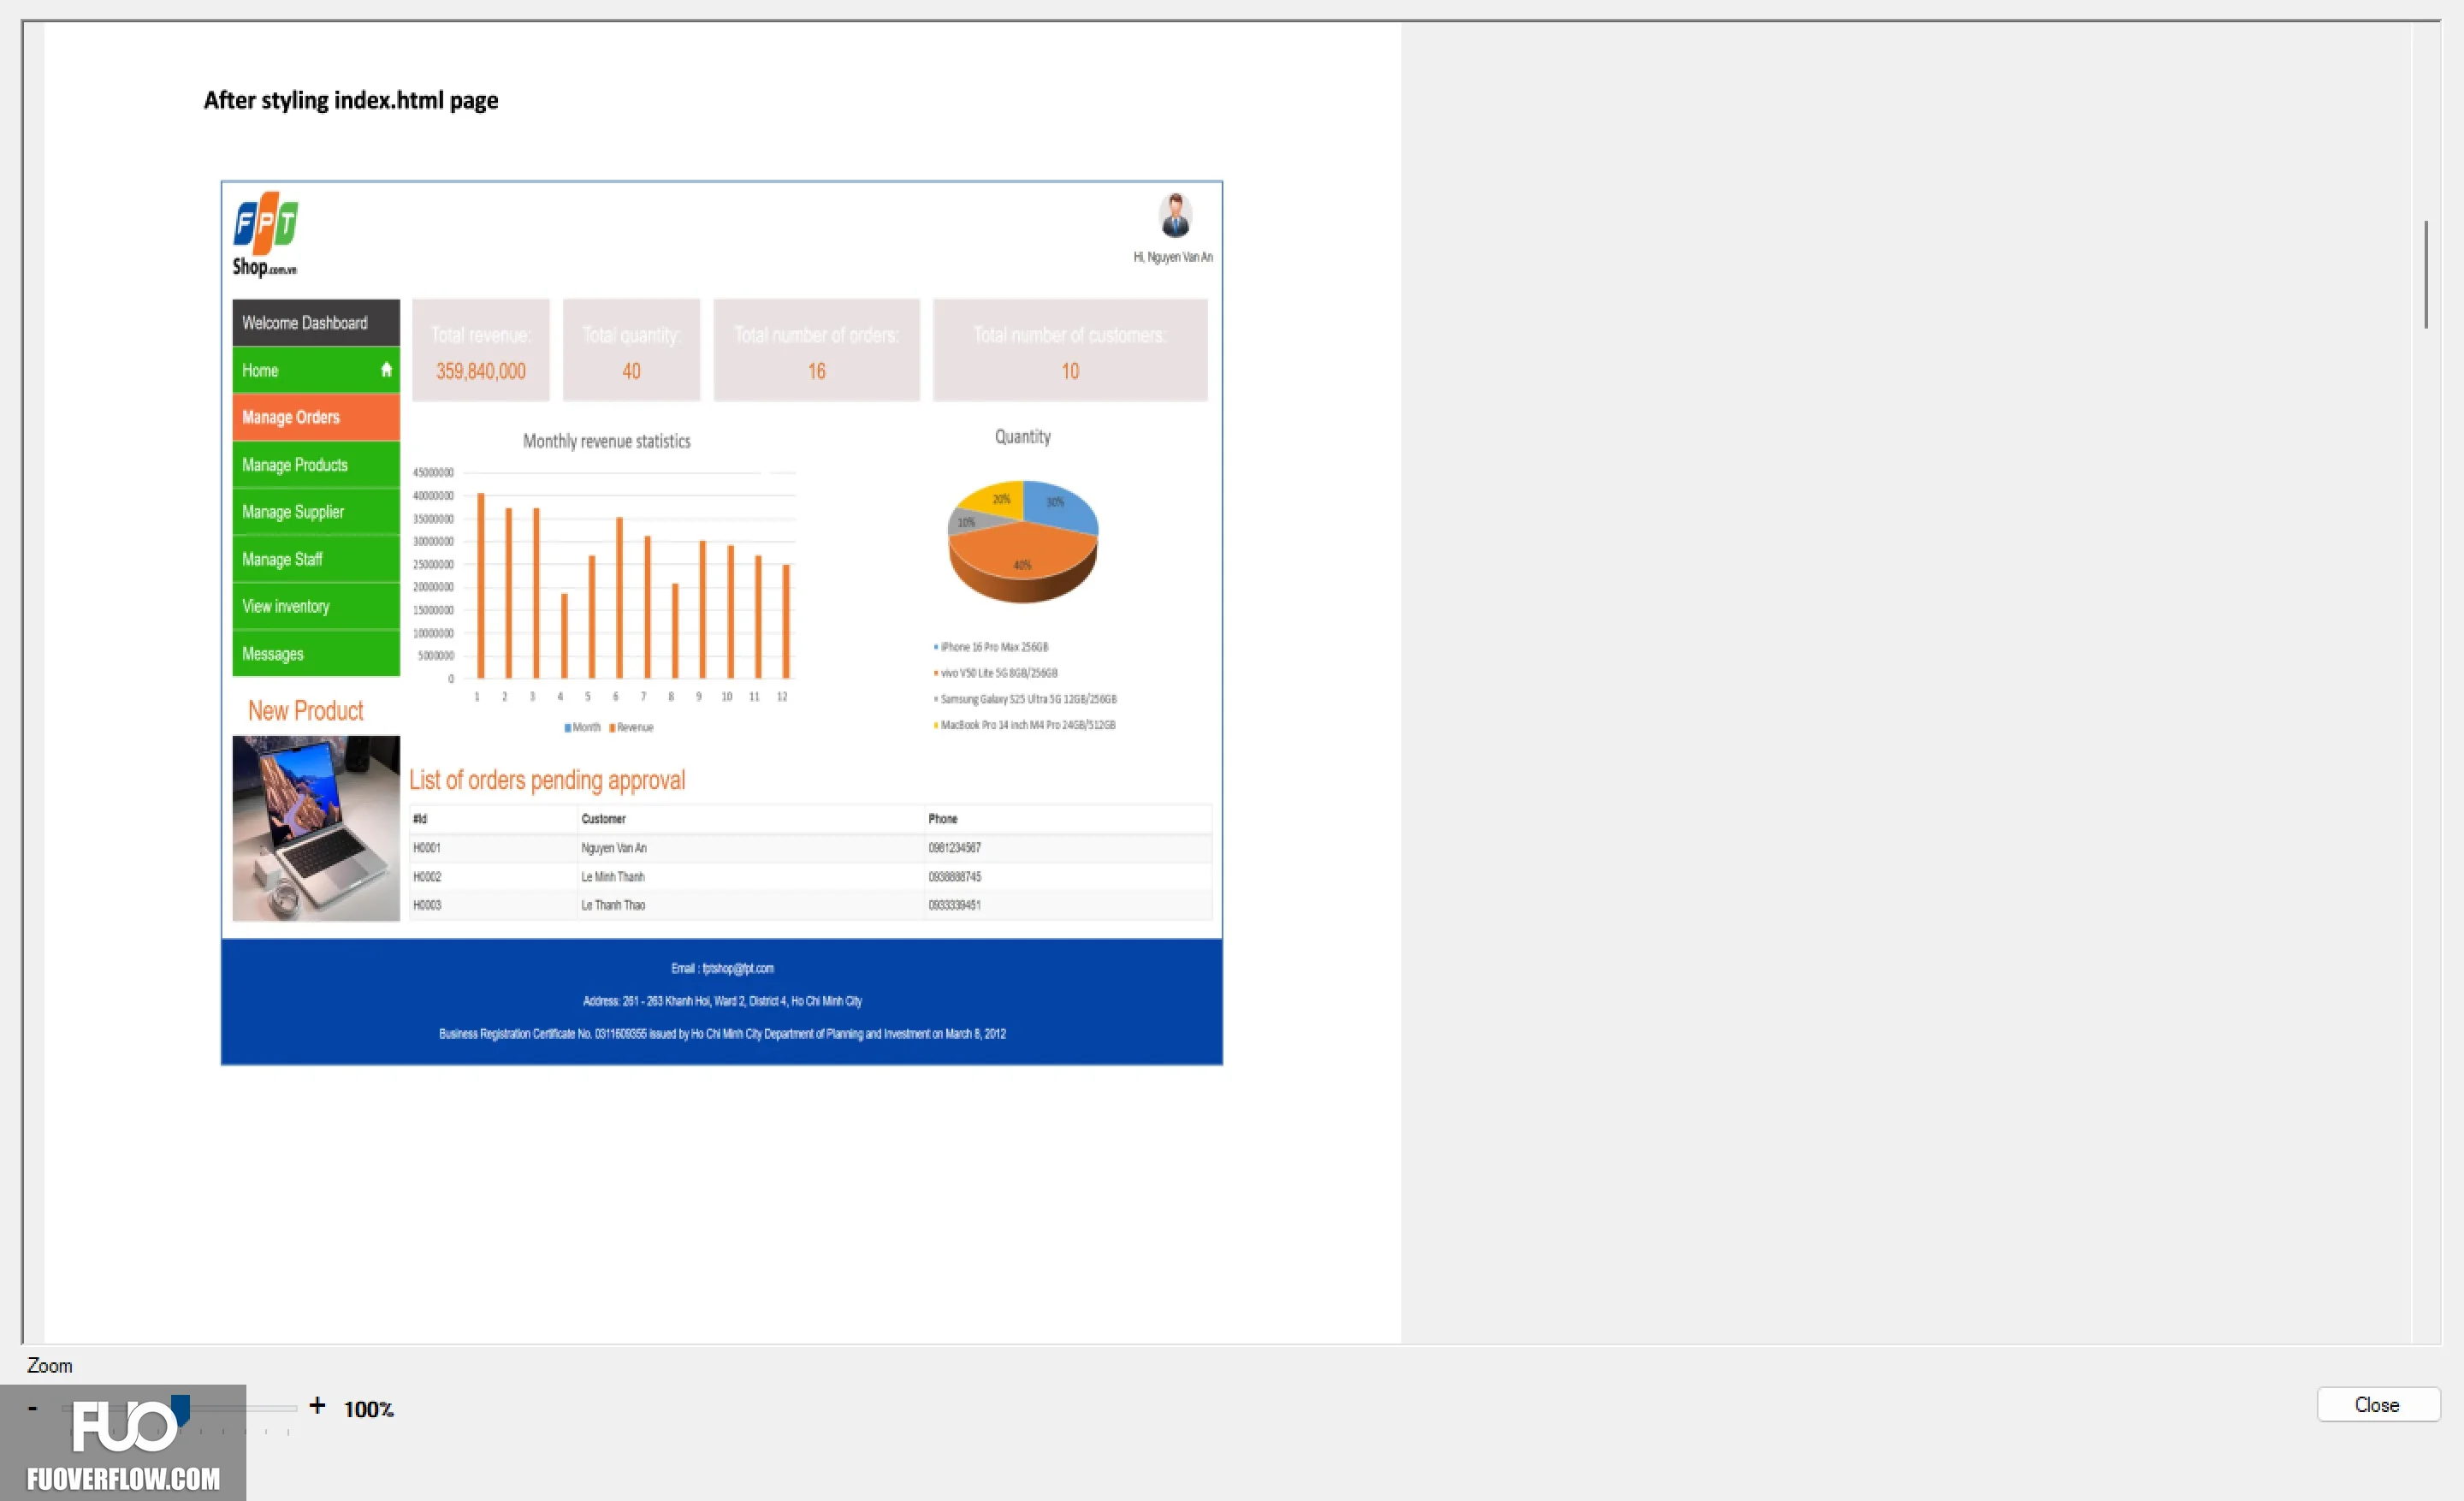Click the phone number 0981234567
2464x1501 pixels.
(954, 848)
